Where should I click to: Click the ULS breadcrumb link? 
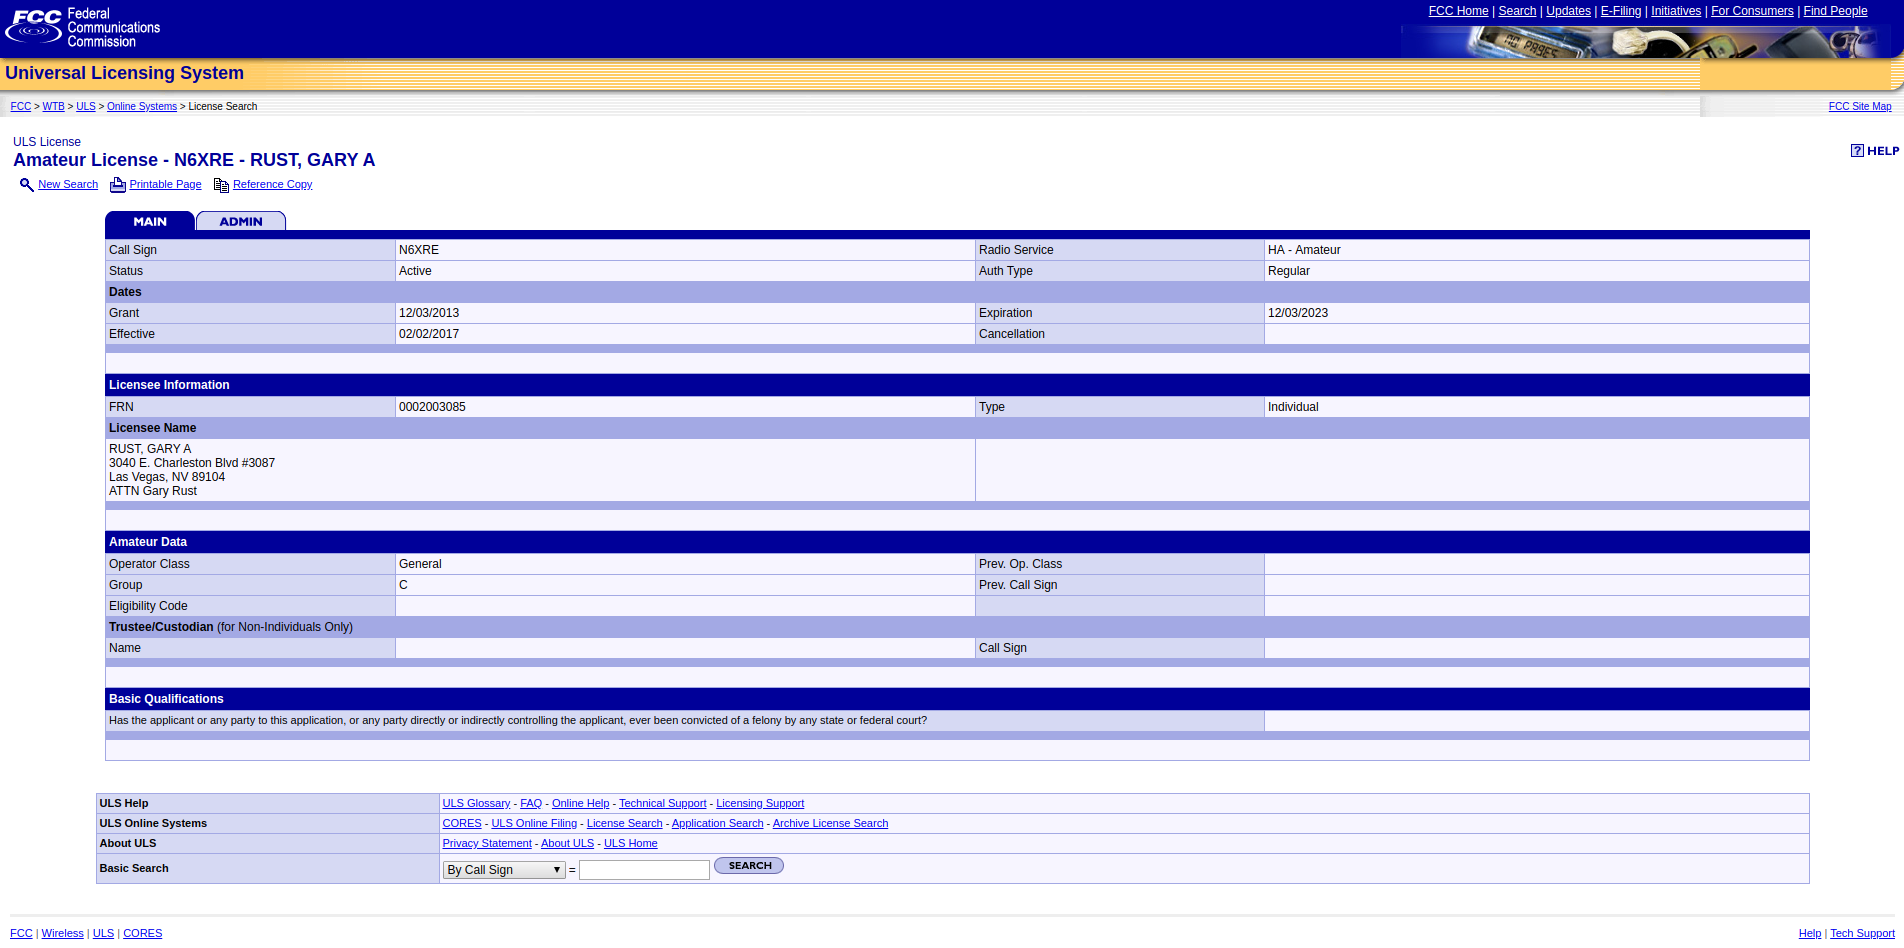coord(86,106)
